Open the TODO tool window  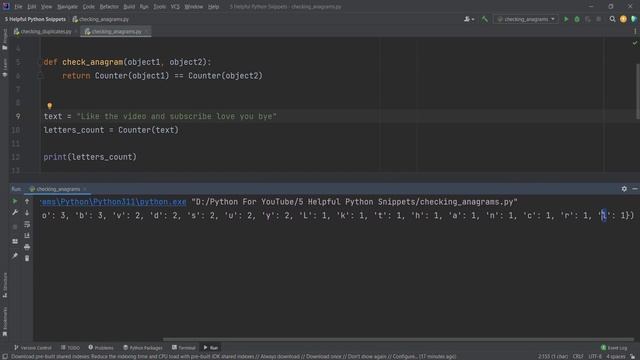click(70, 348)
